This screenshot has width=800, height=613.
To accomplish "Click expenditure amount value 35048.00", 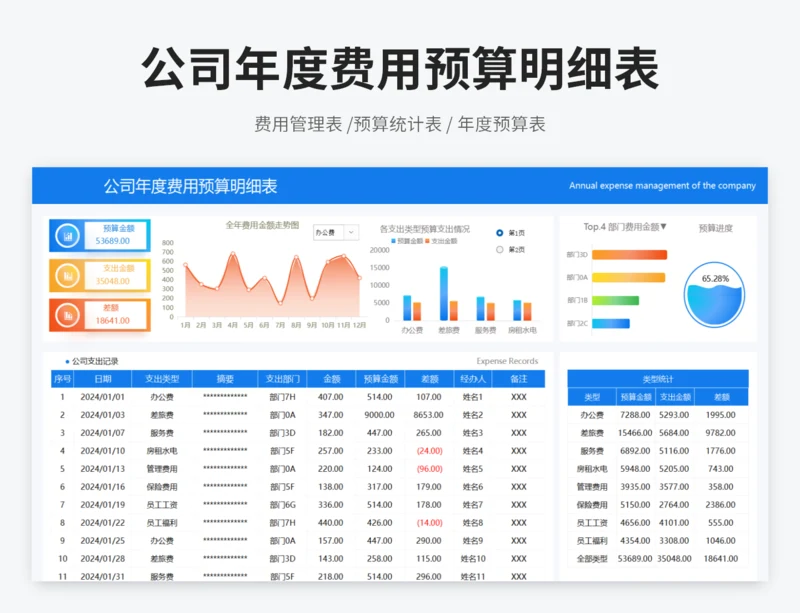I will point(113,281).
